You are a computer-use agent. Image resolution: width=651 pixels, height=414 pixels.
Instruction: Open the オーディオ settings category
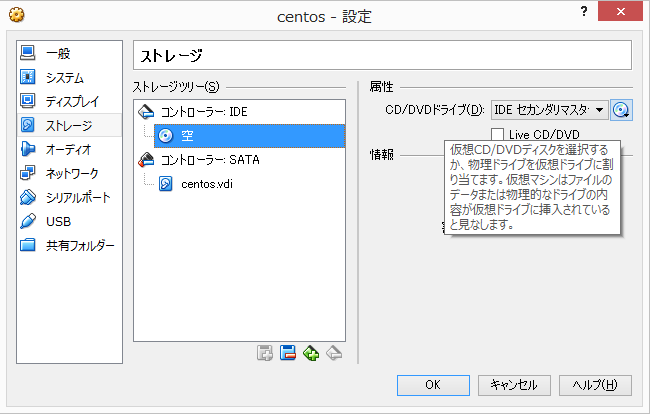point(69,149)
